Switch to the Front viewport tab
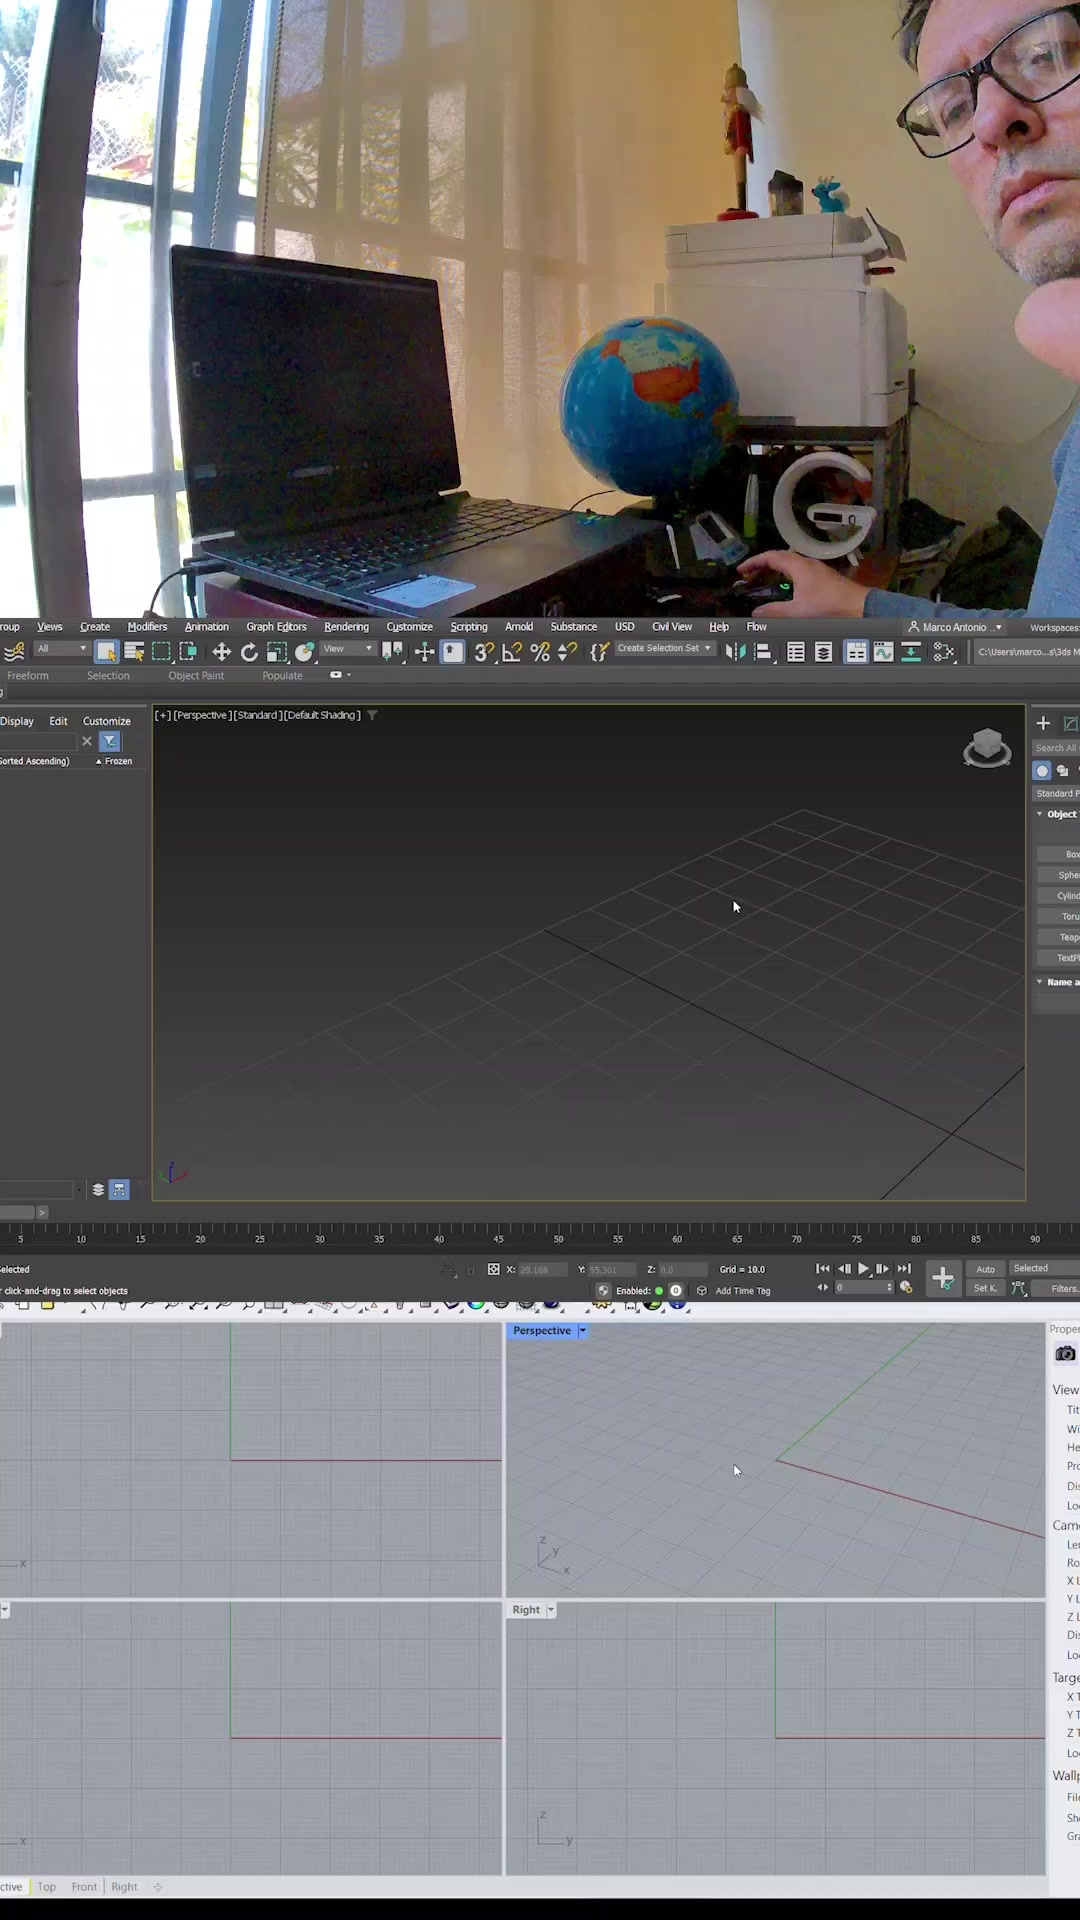This screenshot has width=1080, height=1920. coord(84,1887)
